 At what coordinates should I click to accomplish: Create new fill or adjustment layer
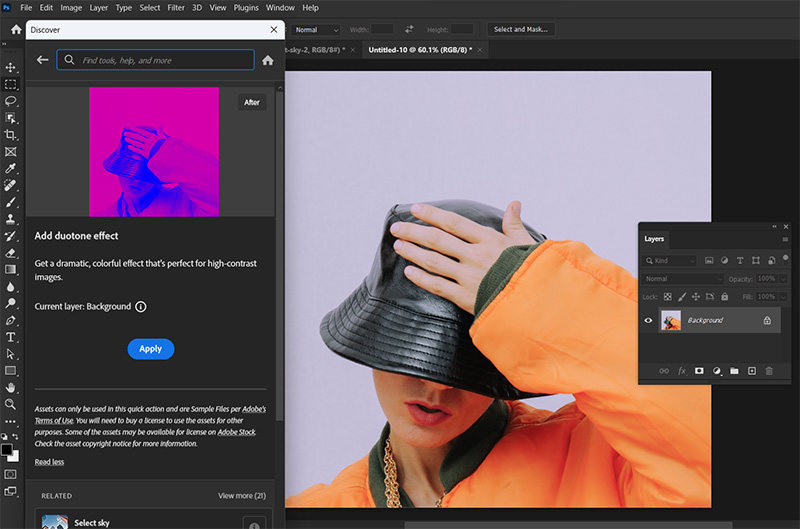tap(717, 371)
